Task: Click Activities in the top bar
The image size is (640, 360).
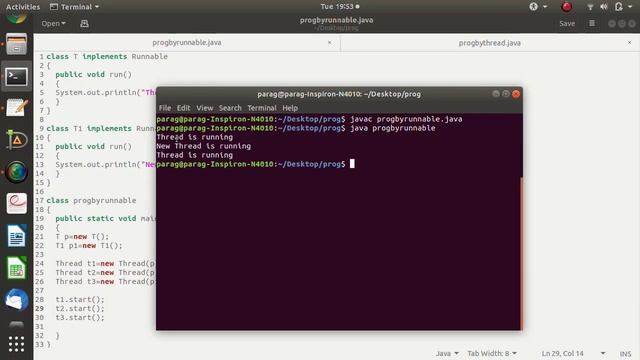Action: (x=23, y=7)
